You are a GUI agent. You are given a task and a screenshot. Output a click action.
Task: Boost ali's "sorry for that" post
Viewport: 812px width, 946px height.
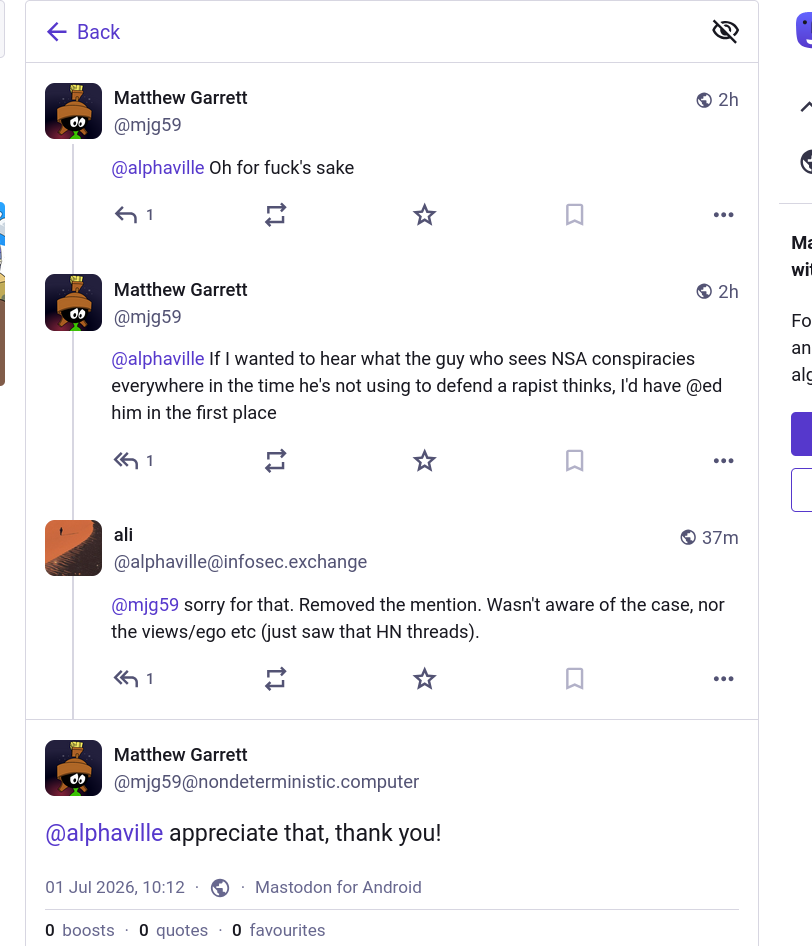[x=275, y=679]
